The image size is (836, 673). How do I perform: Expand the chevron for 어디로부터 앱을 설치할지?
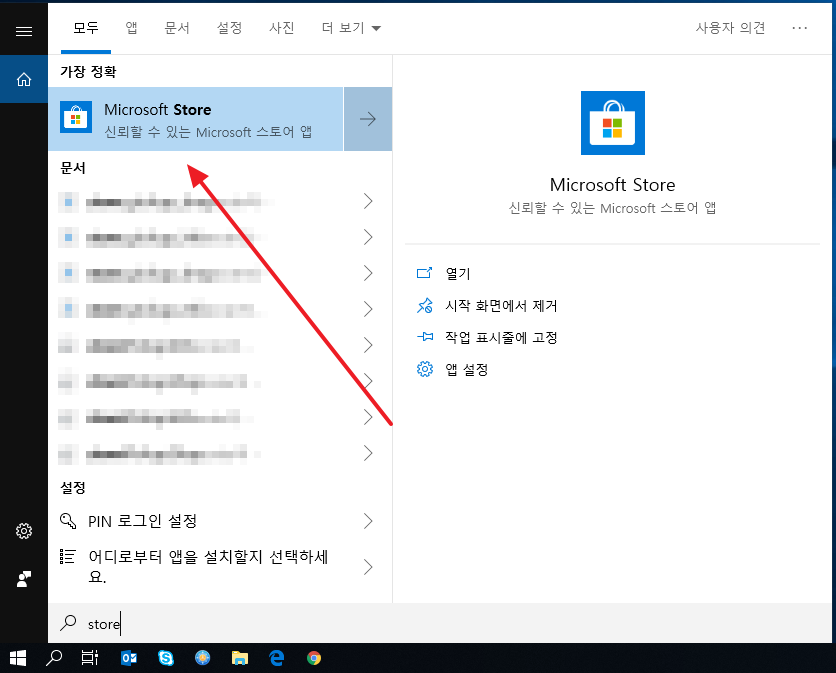[368, 567]
